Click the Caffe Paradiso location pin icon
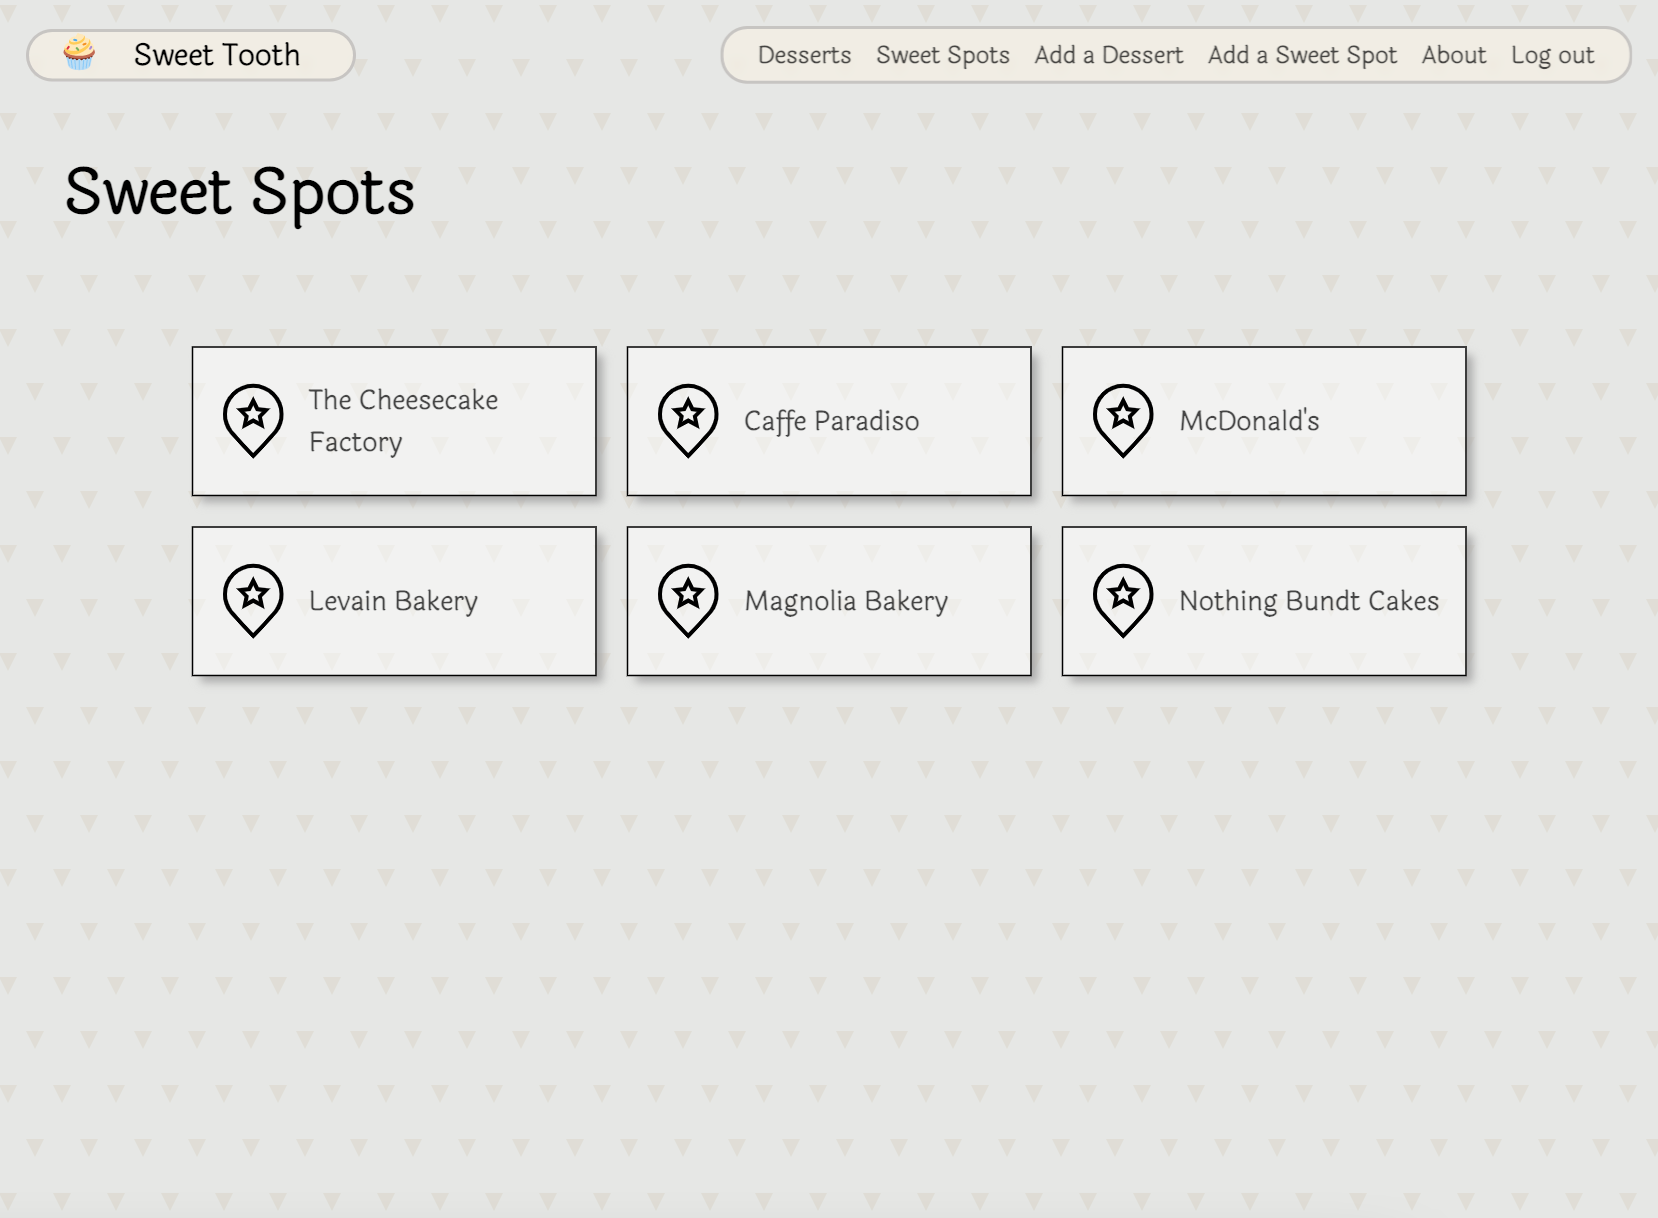Screen dimensions: 1658x1218 pyautogui.click(x=688, y=421)
